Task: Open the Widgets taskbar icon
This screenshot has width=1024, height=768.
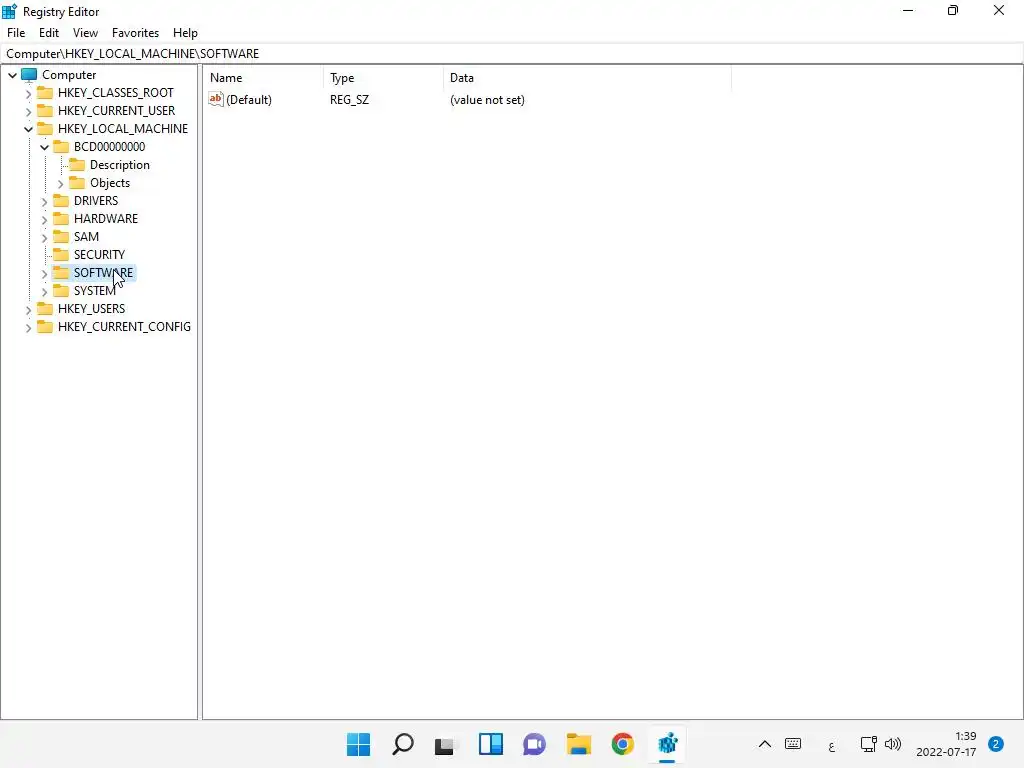Action: [x=490, y=744]
